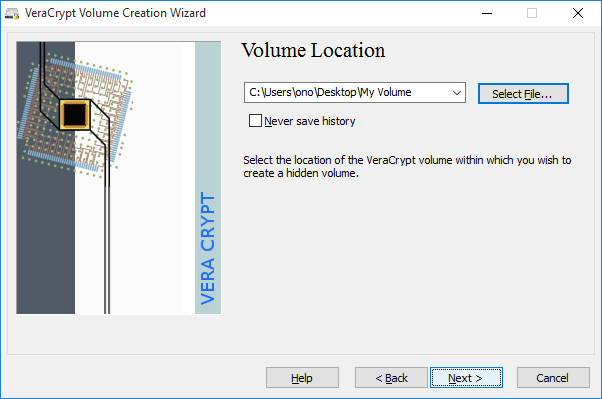Click the grayed-out maximize window icon
Image resolution: width=602 pixels, height=399 pixels.
(532, 13)
